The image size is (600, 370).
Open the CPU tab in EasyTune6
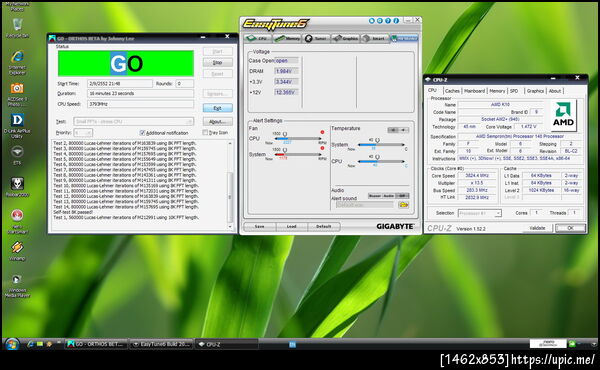[x=258, y=38]
